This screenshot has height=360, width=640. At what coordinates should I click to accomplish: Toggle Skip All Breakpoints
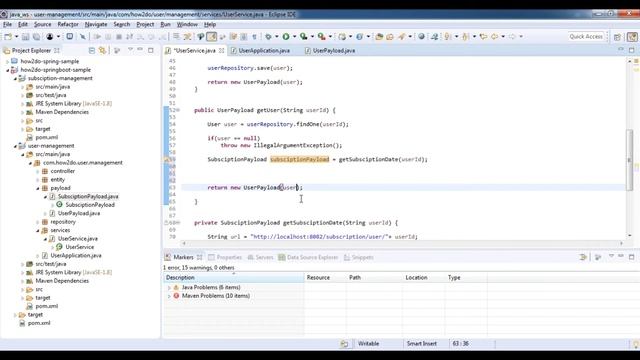point(83,37)
